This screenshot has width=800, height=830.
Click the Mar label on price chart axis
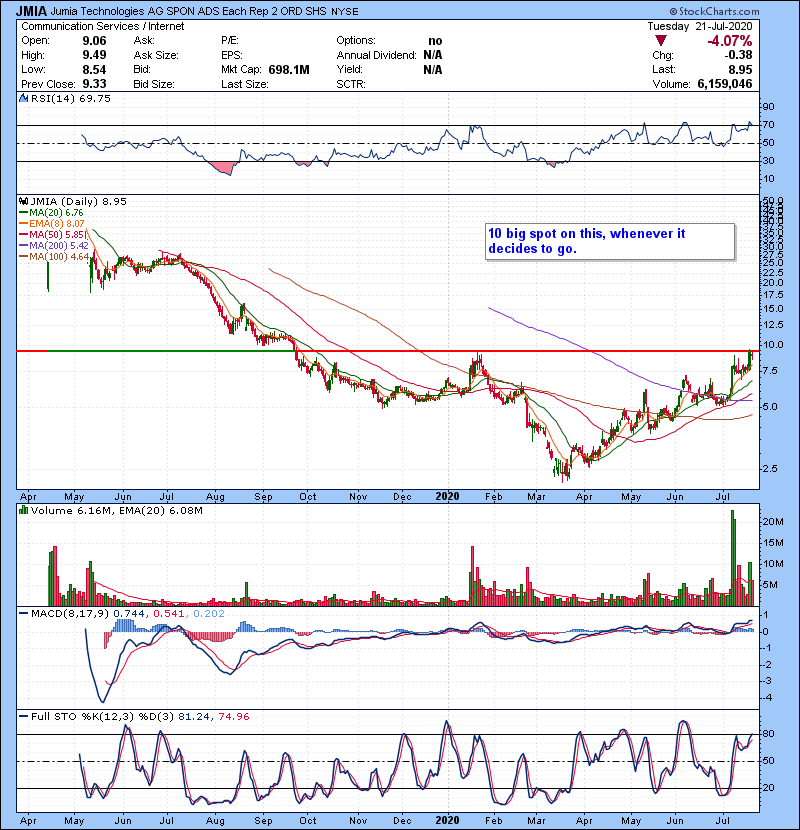pos(536,497)
